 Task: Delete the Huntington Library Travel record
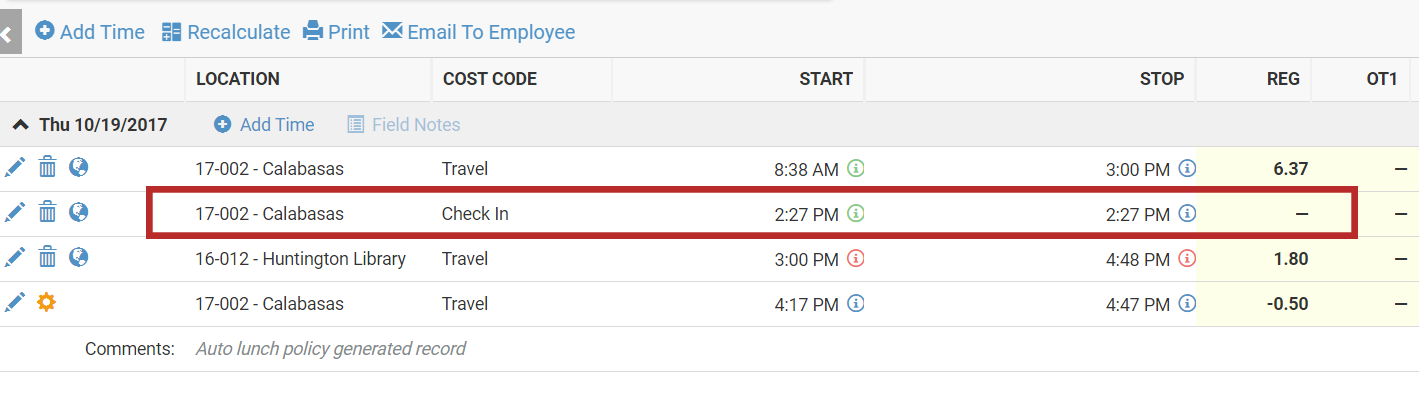(x=47, y=257)
